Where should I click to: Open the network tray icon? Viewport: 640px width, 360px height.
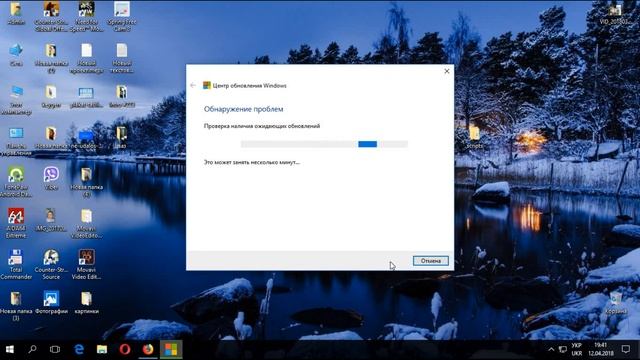pos(563,349)
